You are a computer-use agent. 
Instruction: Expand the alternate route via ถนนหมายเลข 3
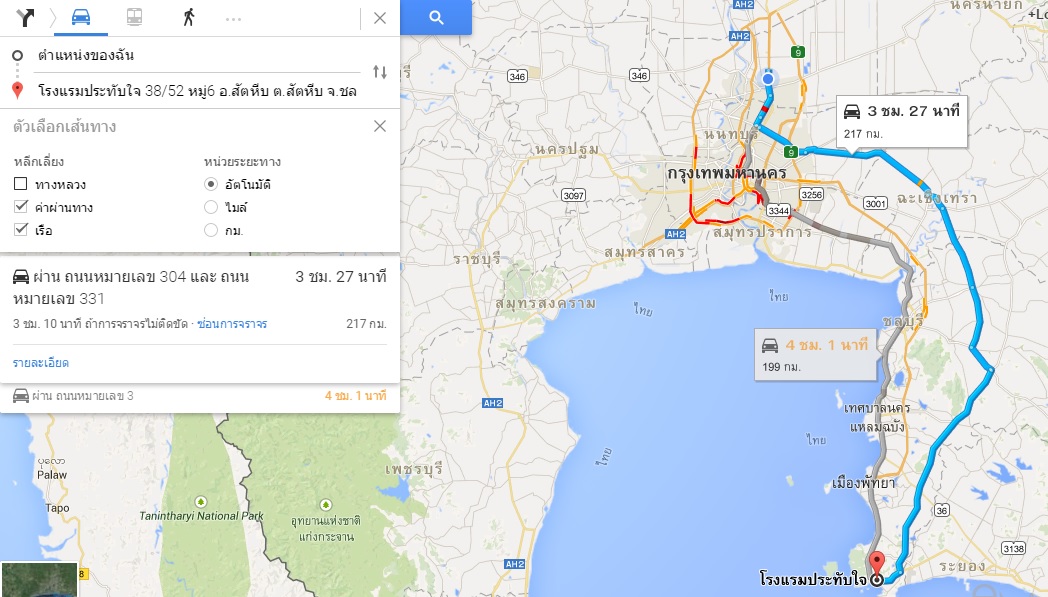coord(200,396)
